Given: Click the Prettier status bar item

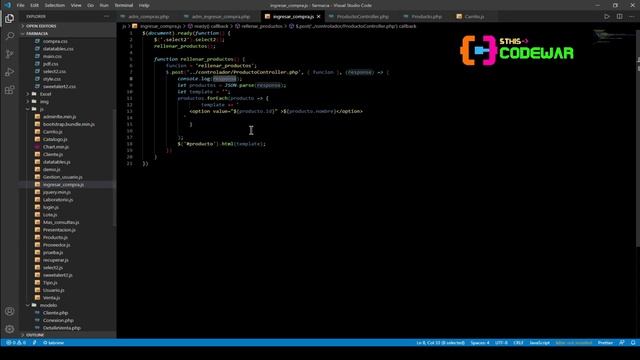Looking at the screenshot, I should coord(605,342).
